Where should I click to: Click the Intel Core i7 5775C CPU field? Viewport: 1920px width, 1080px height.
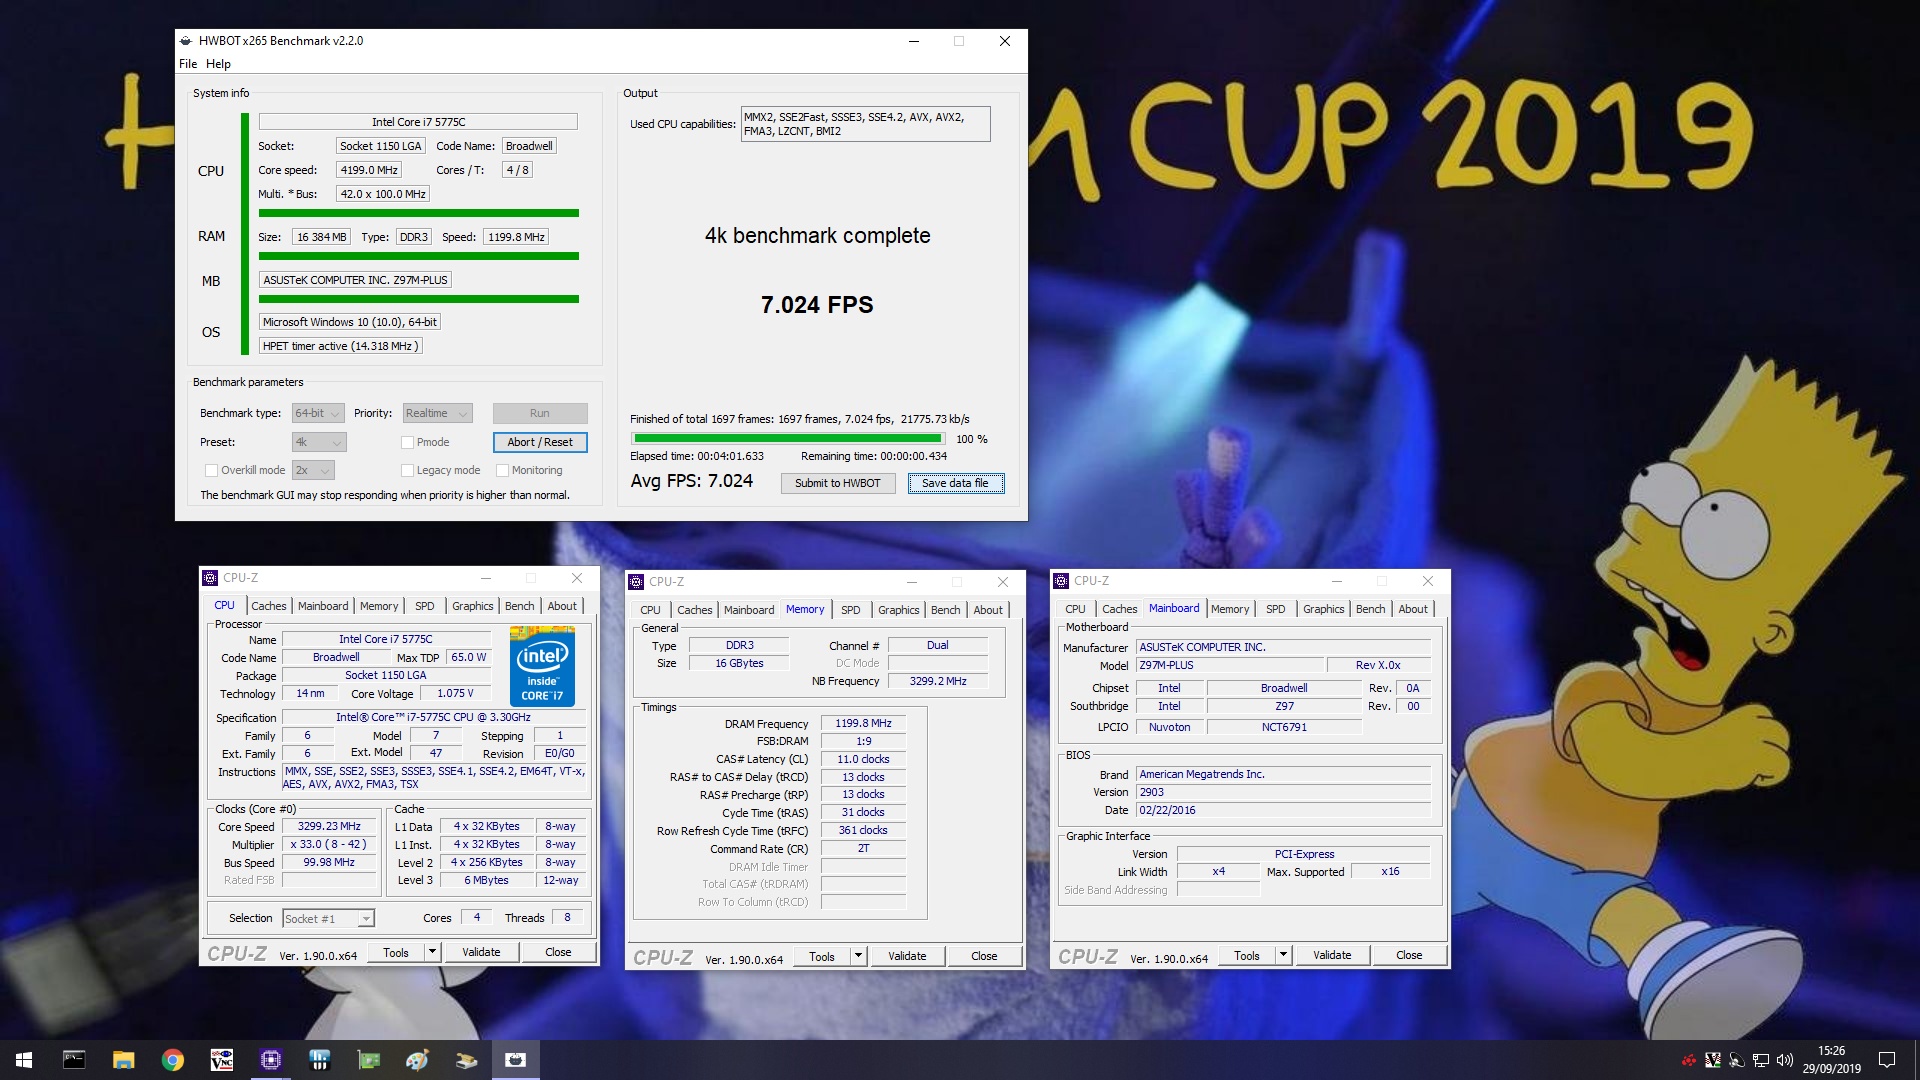click(x=418, y=122)
